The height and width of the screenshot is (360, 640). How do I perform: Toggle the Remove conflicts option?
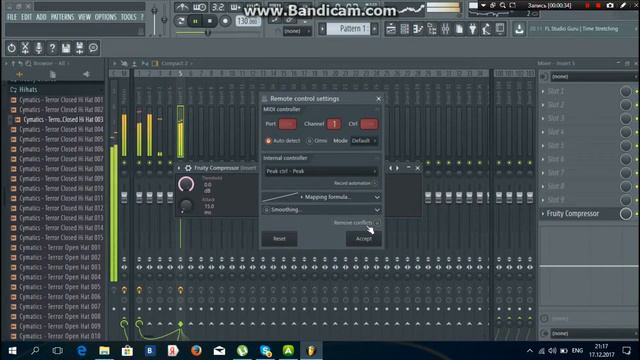point(377,223)
